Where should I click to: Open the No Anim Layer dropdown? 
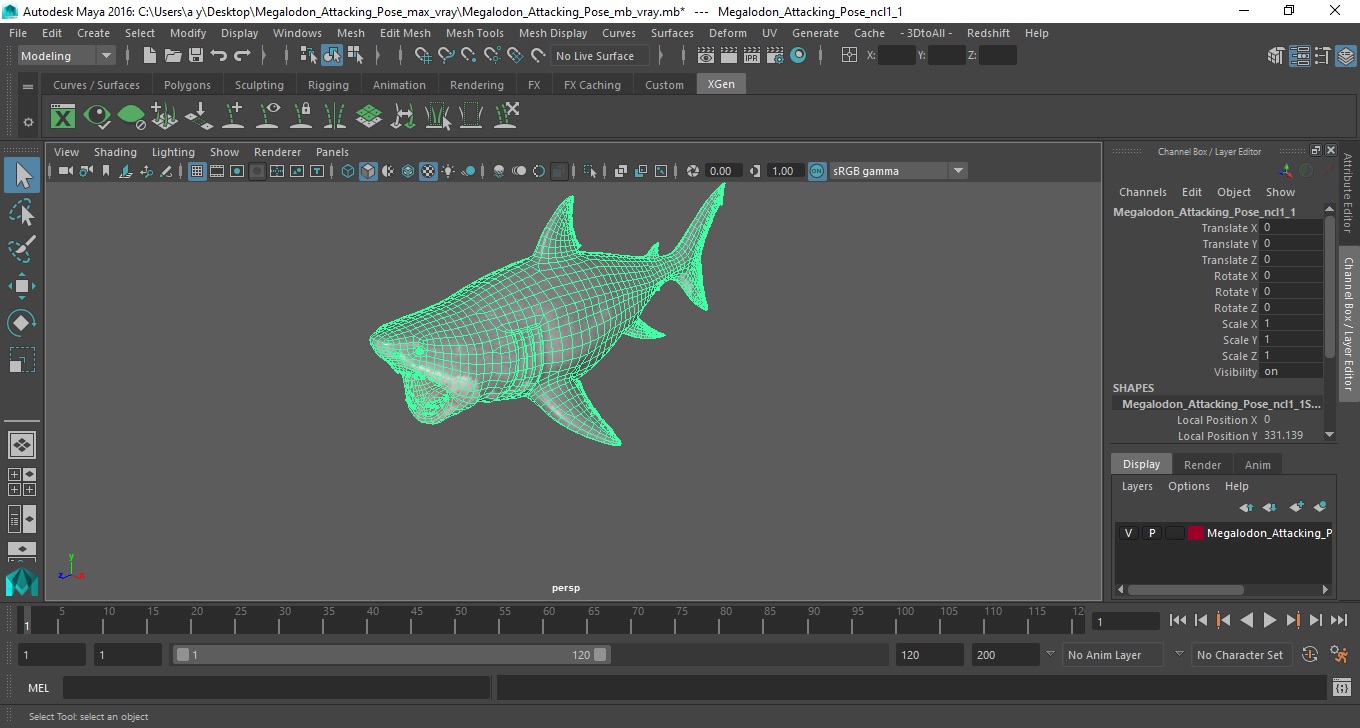(1114, 655)
